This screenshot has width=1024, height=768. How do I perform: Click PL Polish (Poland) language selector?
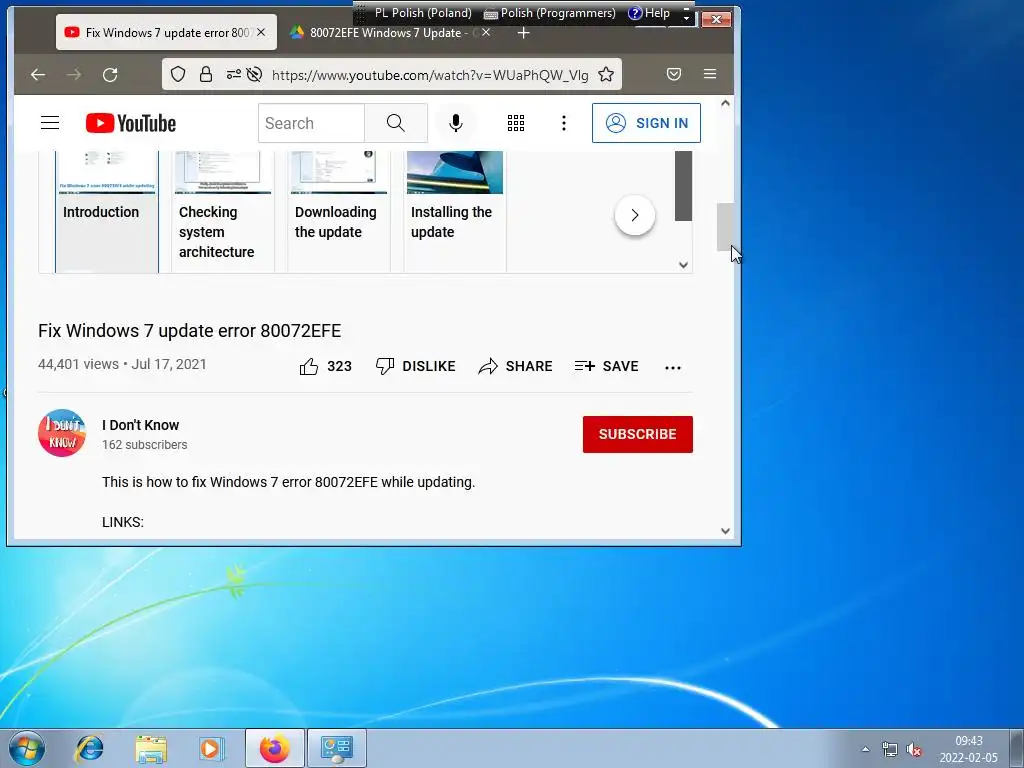pyautogui.click(x=423, y=13)
